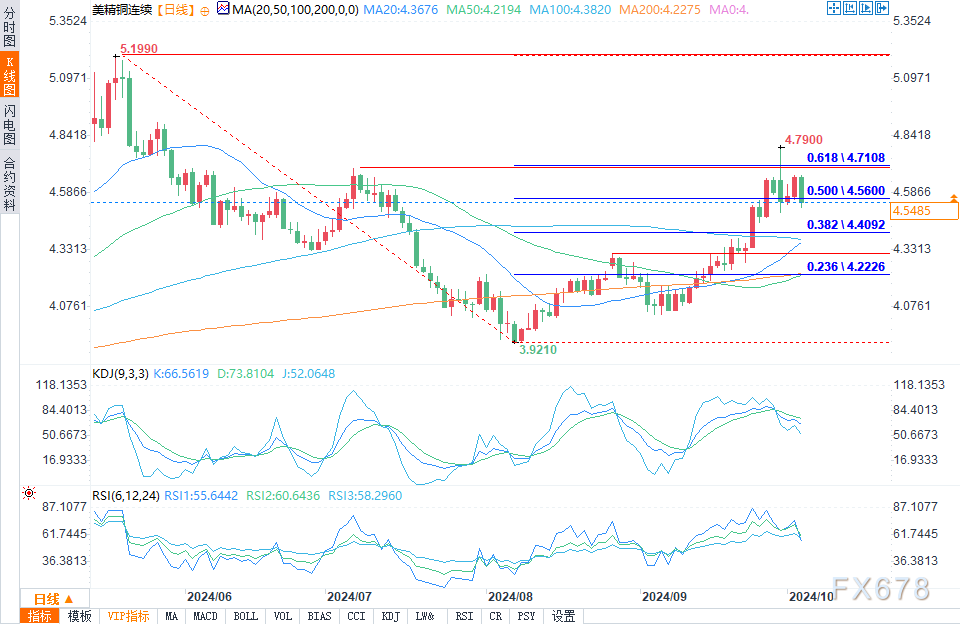Open the 日线 period dropdown

[54, 598]
